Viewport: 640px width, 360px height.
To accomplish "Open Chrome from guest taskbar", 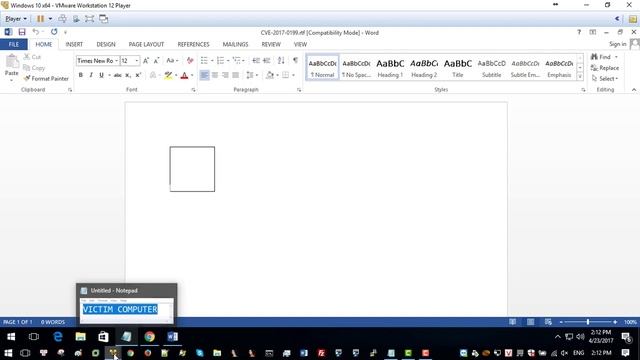I will 149,336.
